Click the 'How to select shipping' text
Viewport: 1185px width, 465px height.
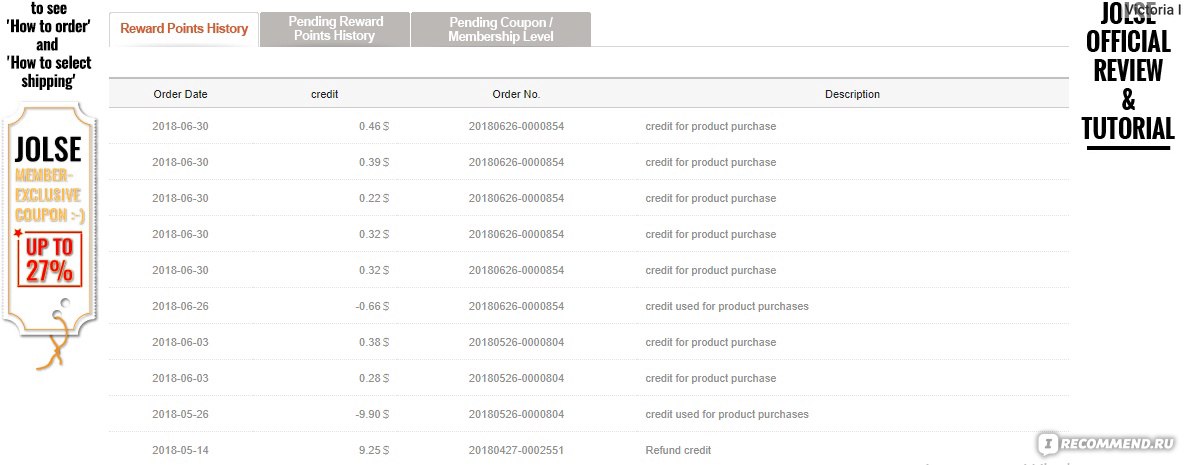[48, 71]
